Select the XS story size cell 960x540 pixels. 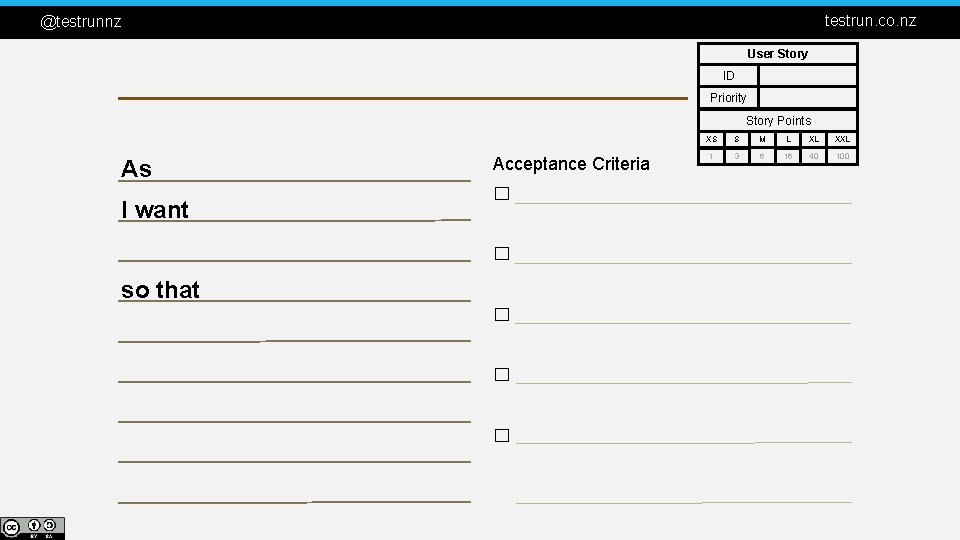pos(711,139)
